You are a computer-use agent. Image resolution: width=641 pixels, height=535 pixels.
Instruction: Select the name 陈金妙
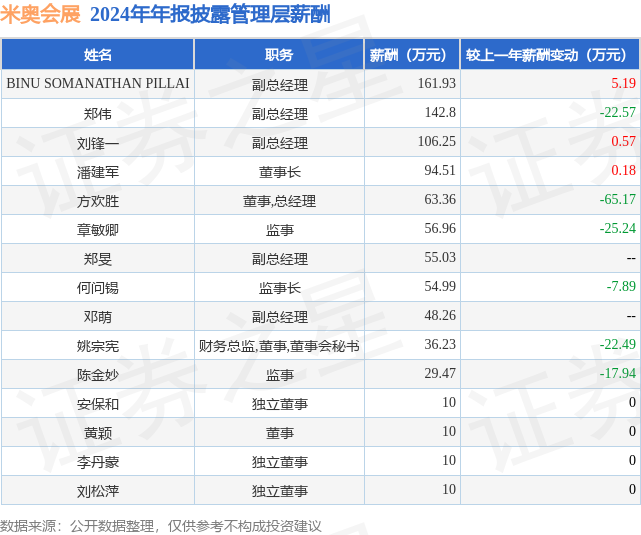(98, 375)
